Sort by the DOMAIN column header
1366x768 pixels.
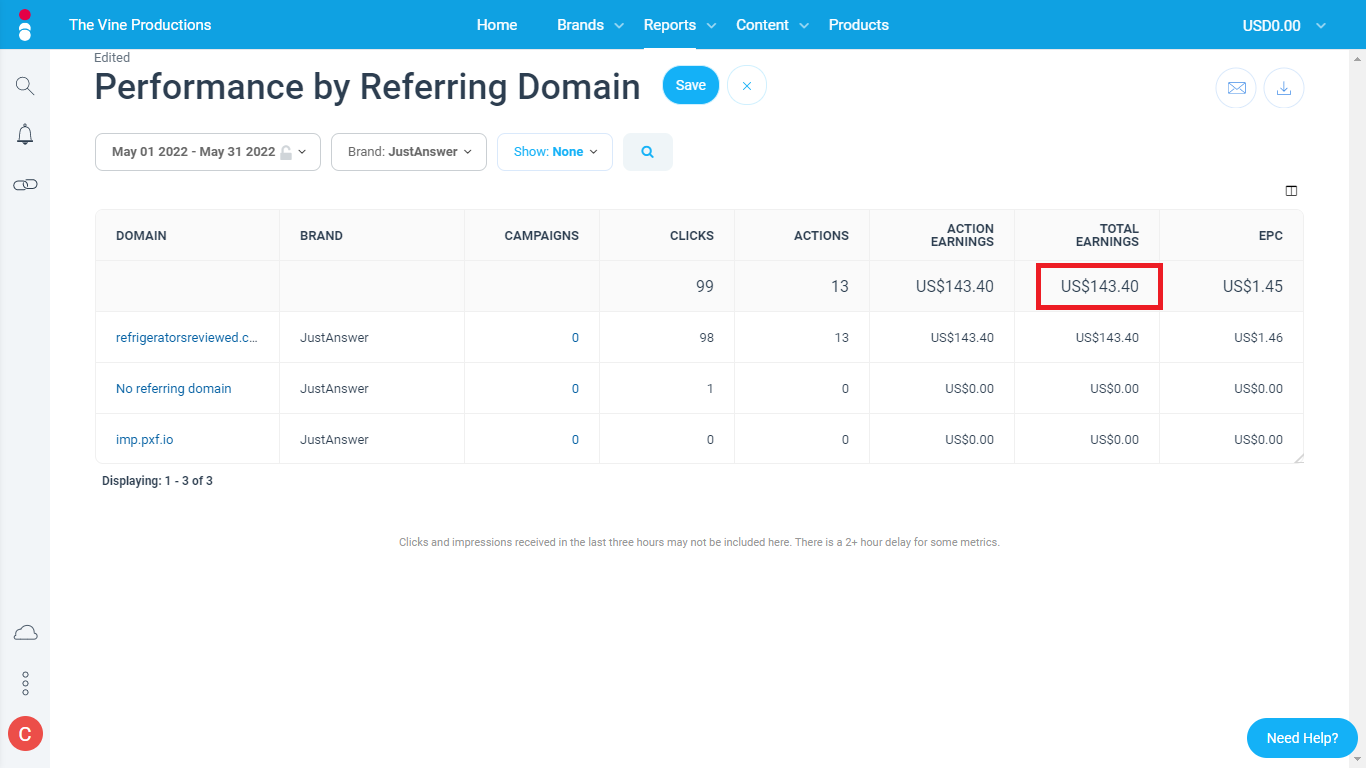pyautogui.click(x=141, y=236)
